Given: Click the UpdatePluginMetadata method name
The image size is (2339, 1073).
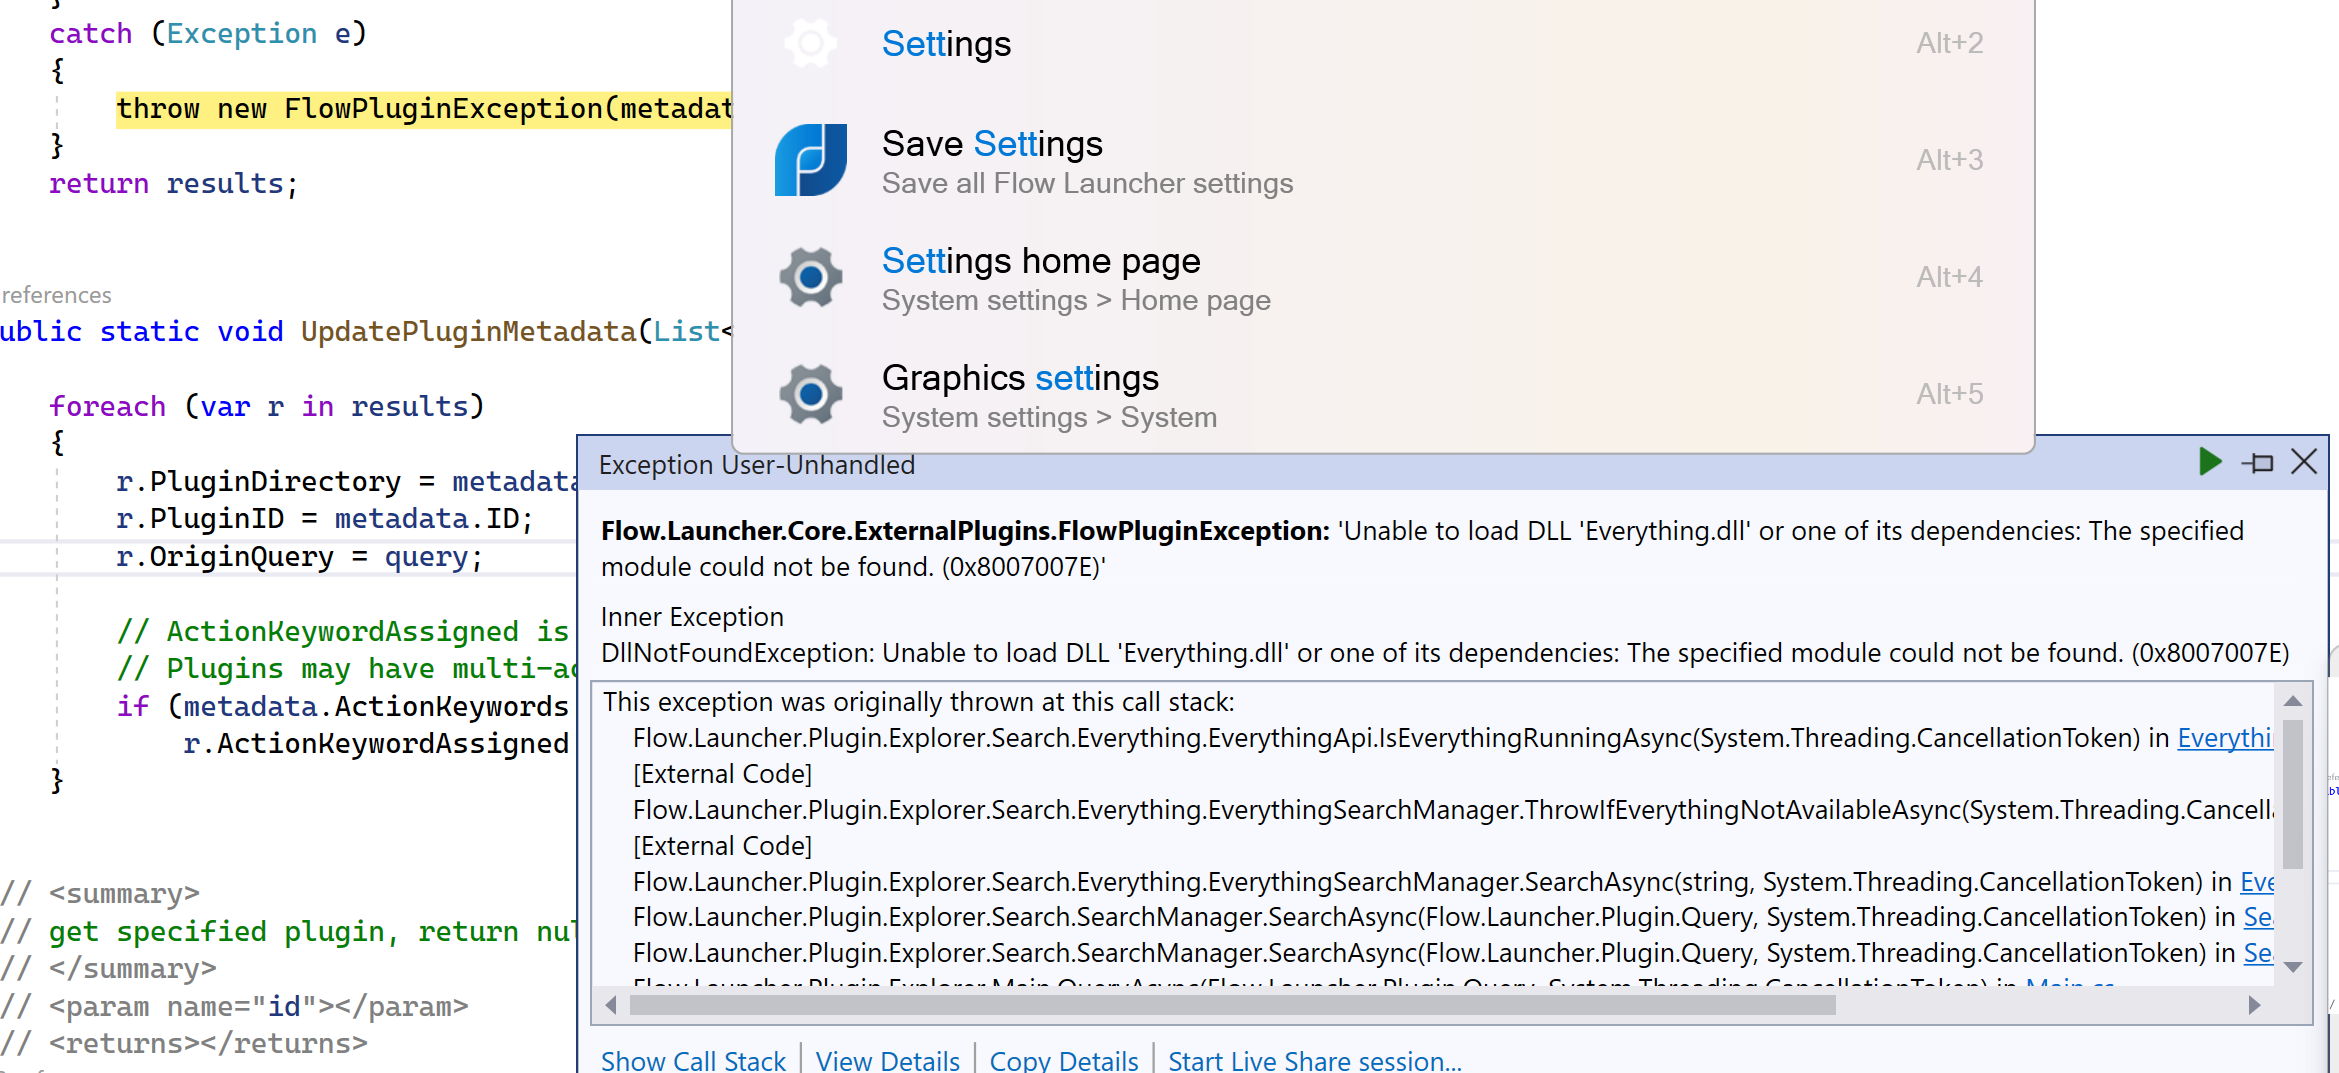Looking at the screenshot, I should 468,331.
